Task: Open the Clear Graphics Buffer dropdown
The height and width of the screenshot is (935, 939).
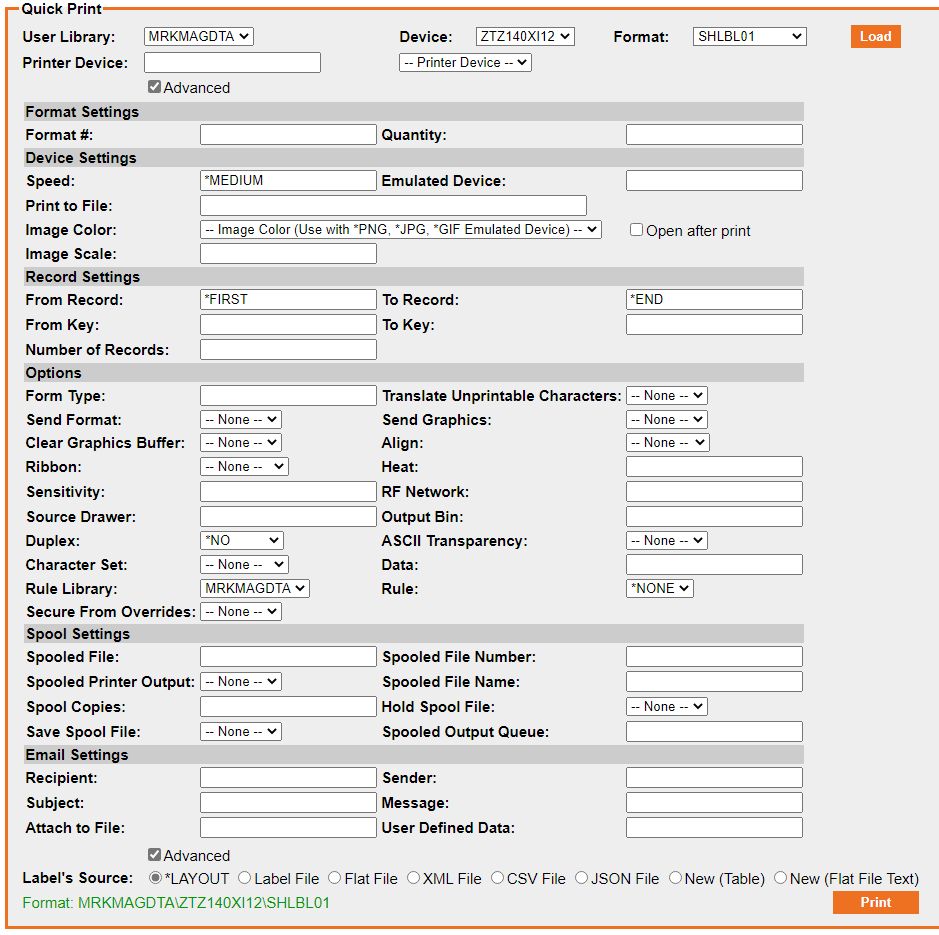Action: (x=241, y=443)
